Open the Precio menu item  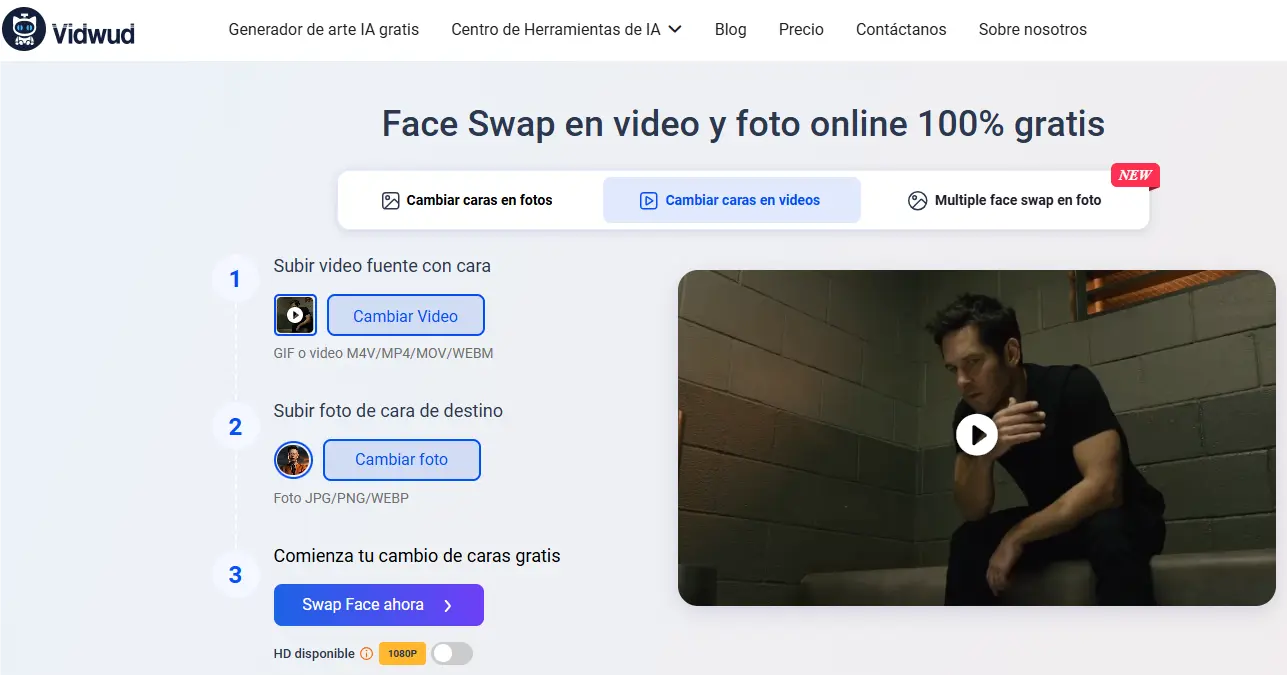click(800, 29)
